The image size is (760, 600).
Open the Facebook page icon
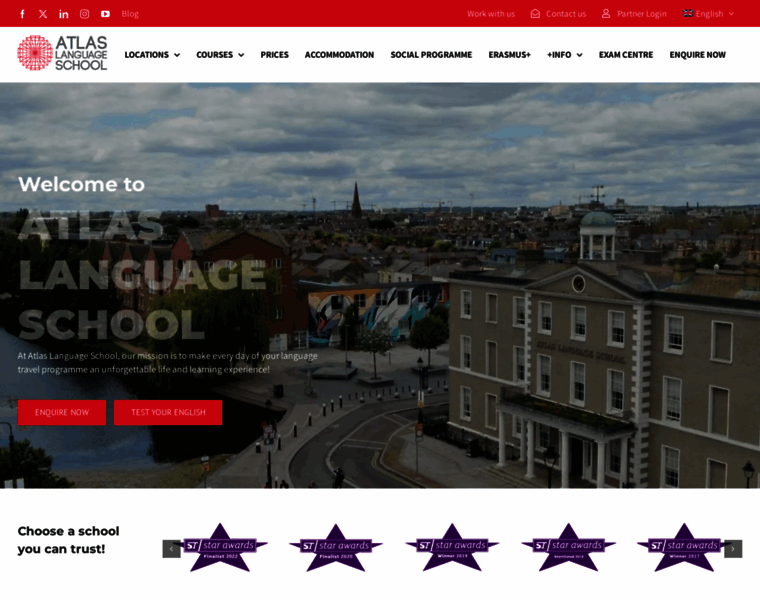(22, 14)
